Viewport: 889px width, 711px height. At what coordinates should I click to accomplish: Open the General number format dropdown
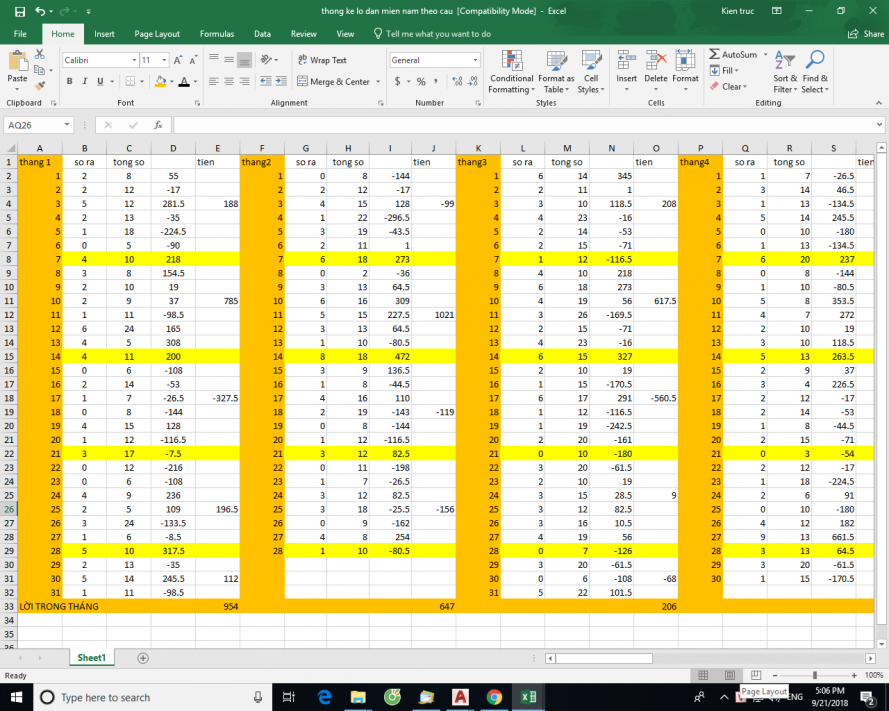(475, 60)
